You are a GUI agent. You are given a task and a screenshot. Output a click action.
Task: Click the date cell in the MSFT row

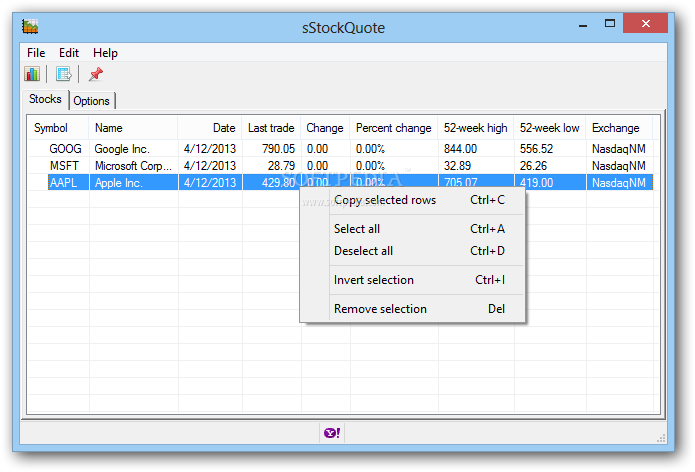pos(210,166)
